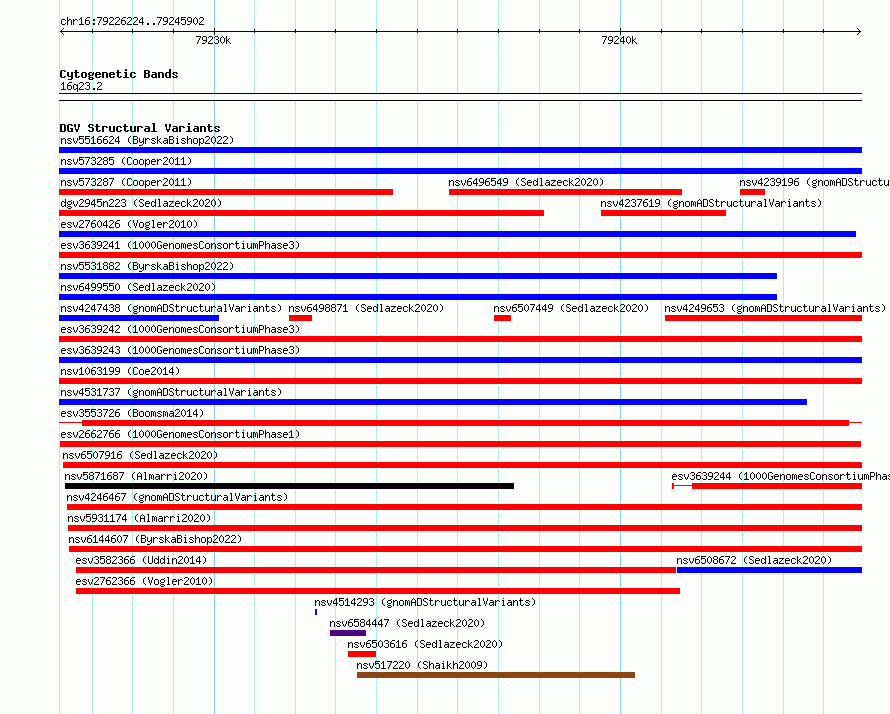Click the red nsv6503616 variant bar
Viewport: 890px width, 714px height.
coord(362,654)
